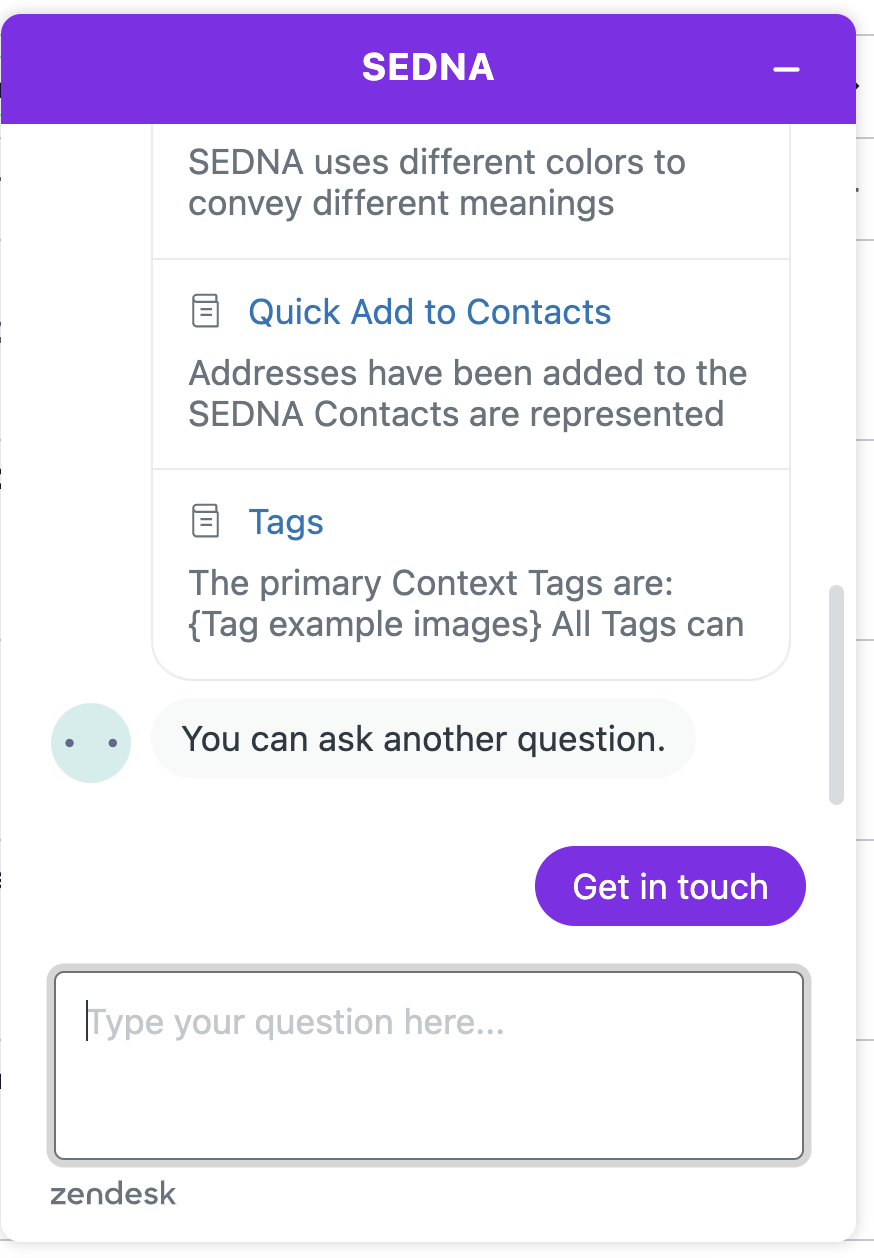Select the You can ask another question bubble

click(x=423, y=738)
